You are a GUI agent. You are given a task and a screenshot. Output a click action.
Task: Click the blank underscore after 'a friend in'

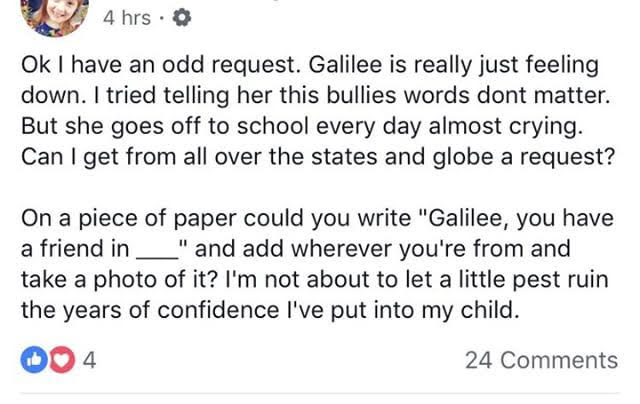[157, 257]
